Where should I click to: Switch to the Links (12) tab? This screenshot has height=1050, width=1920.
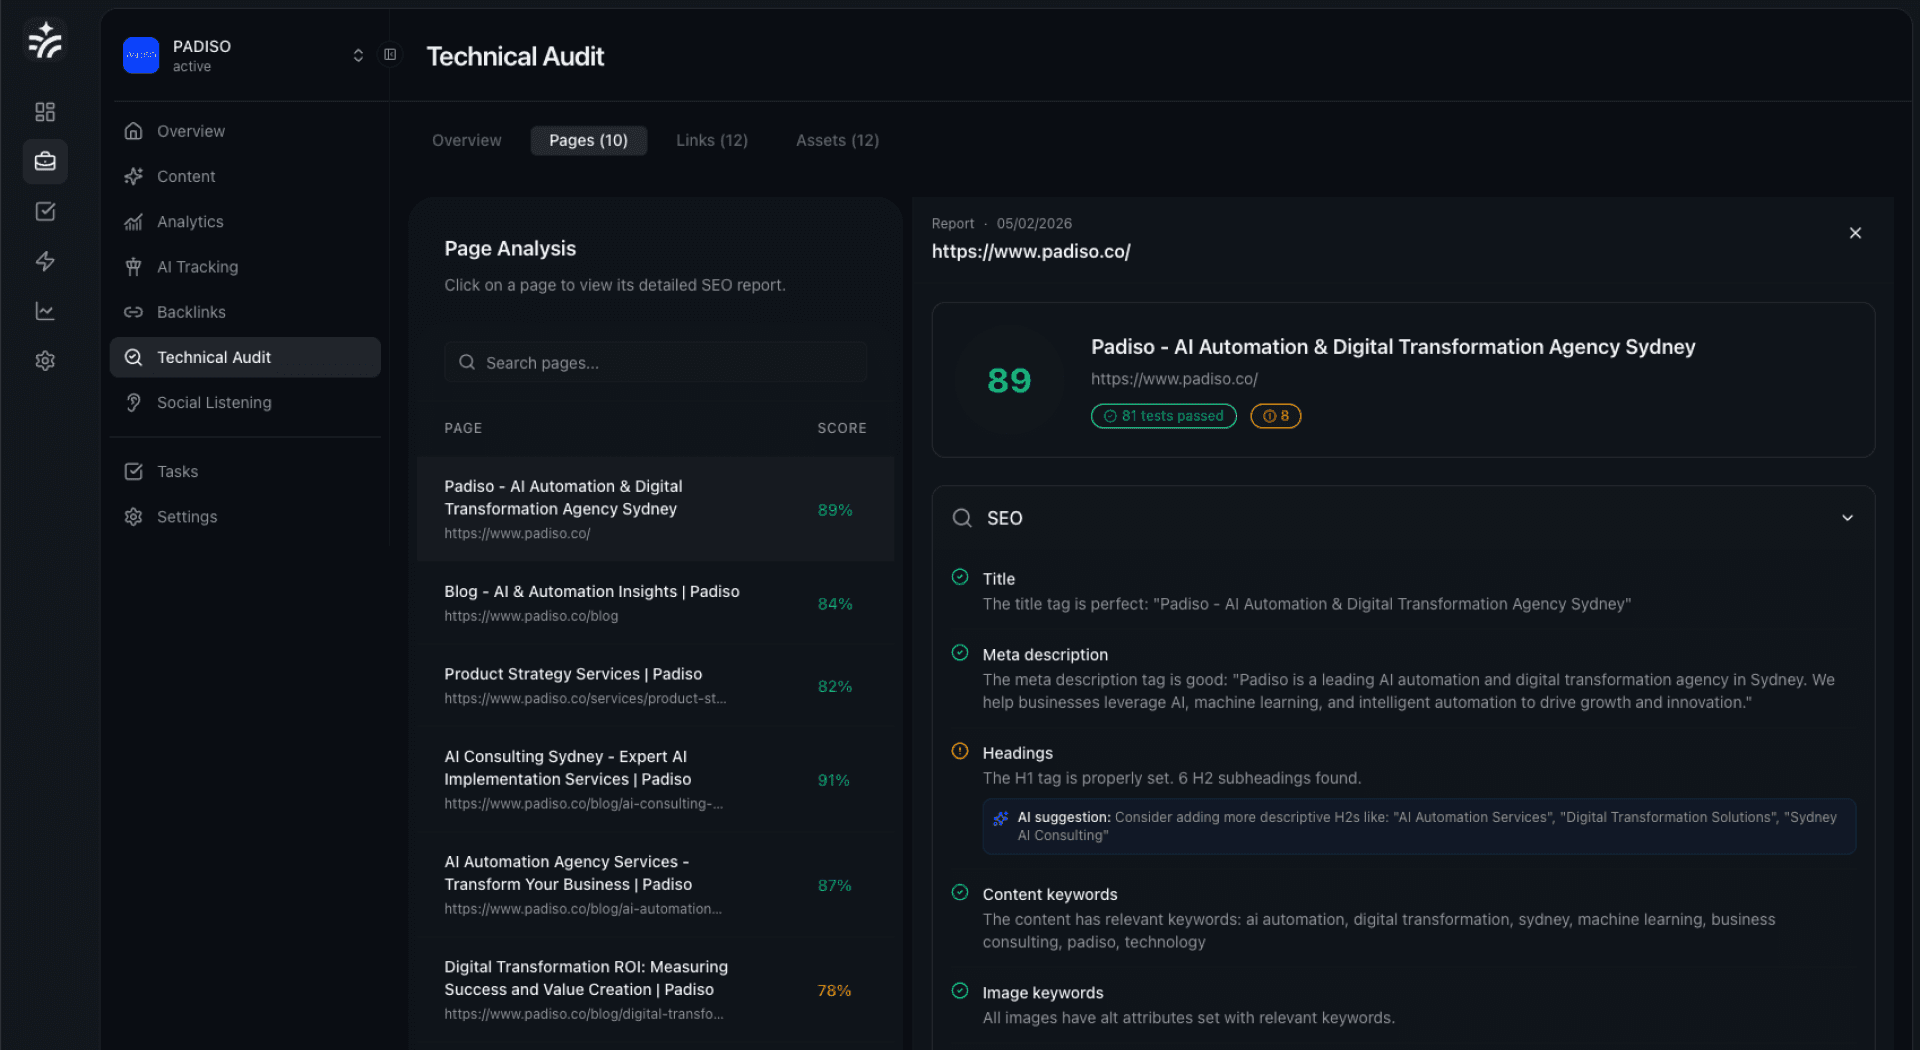(712, 140)
